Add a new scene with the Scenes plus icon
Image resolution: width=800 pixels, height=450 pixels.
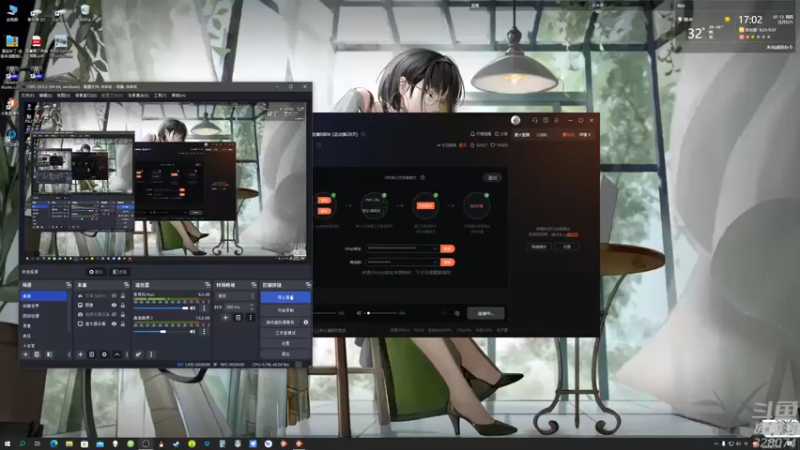click(x=26, y=354)
